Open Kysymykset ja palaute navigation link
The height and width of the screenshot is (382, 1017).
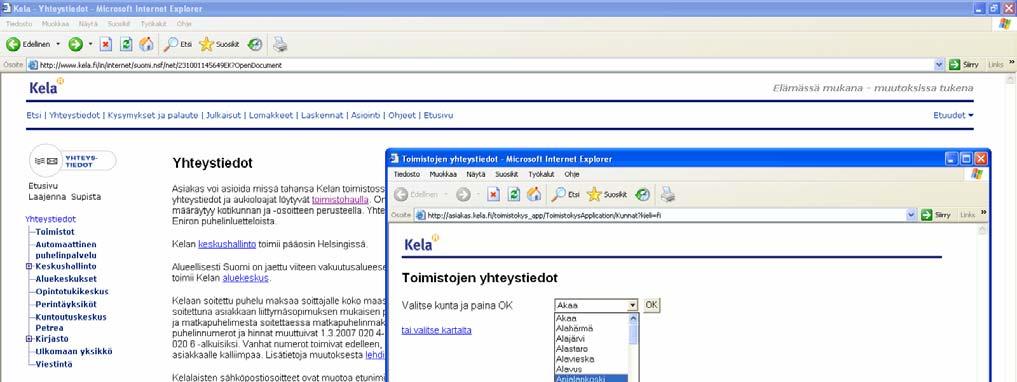(x=153, y=115)
